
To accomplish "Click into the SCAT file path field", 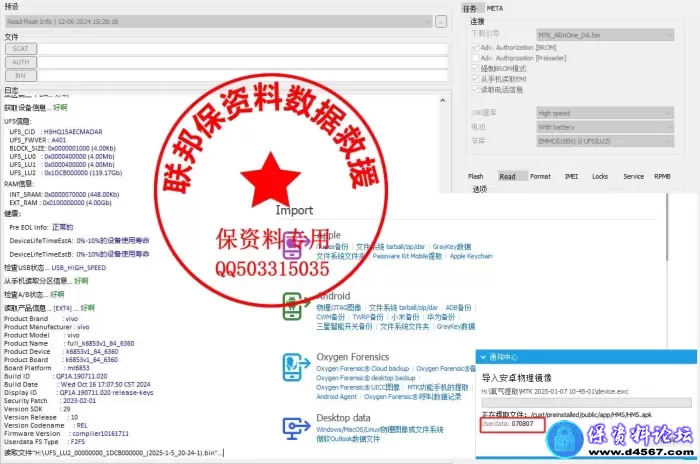I will click(x=243, y=49).
